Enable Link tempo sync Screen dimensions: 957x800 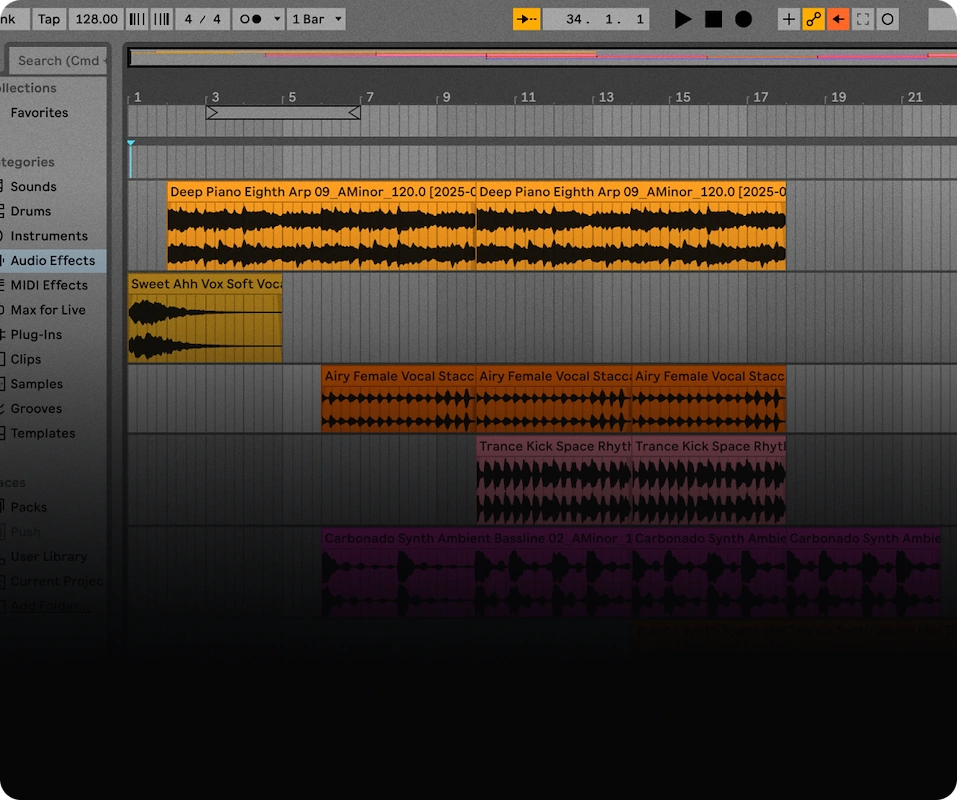point(8,18)
